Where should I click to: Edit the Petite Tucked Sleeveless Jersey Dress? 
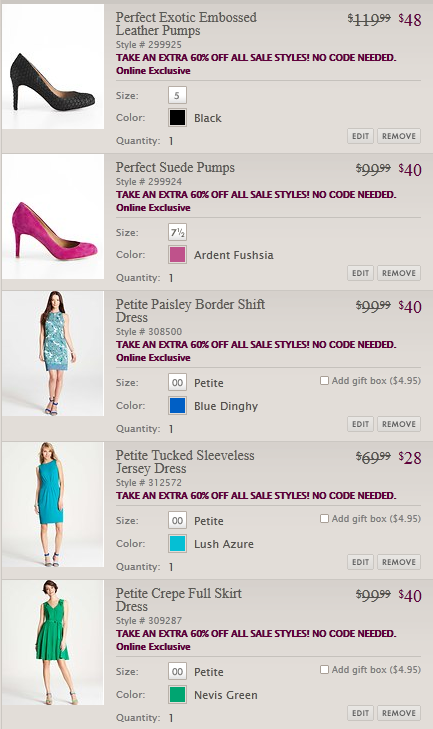tap(360, 562)
